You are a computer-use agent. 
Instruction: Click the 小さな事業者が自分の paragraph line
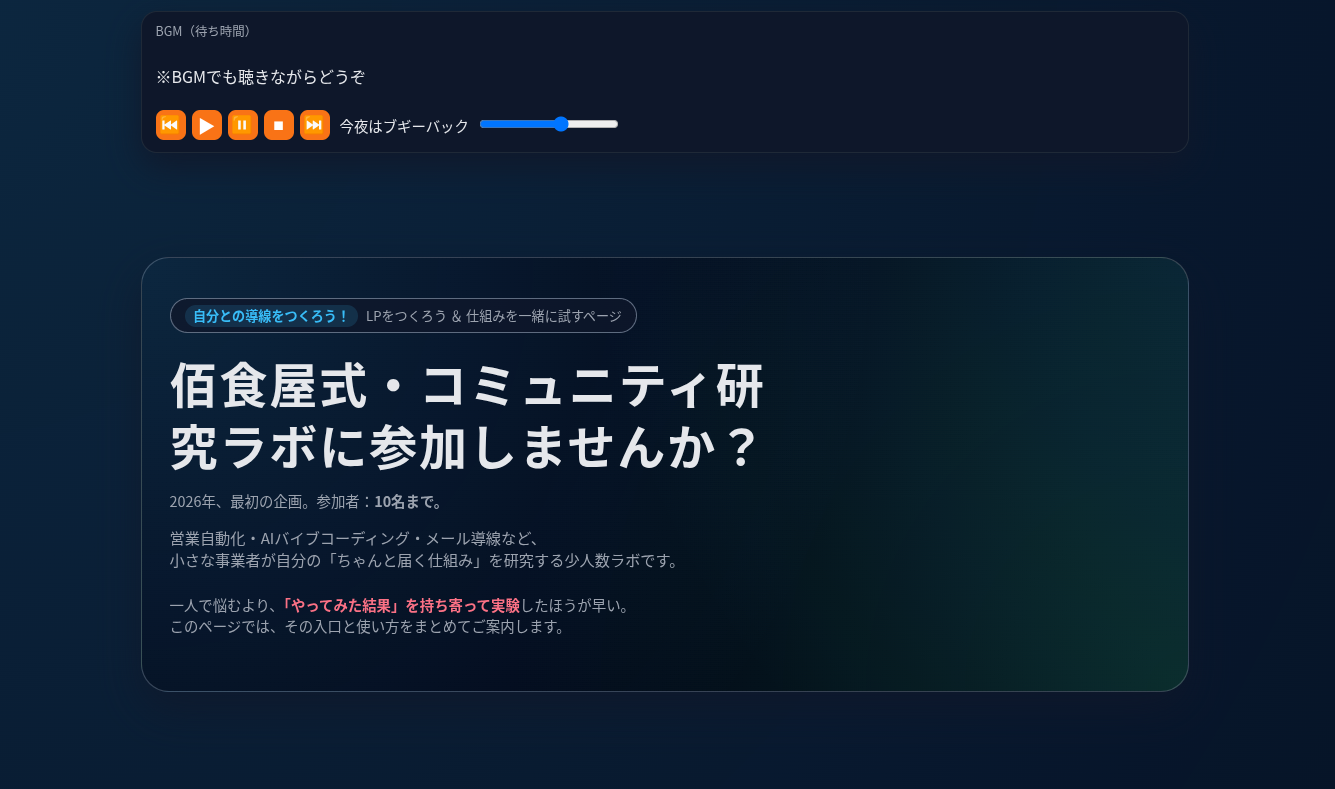(x=426, y=560)
